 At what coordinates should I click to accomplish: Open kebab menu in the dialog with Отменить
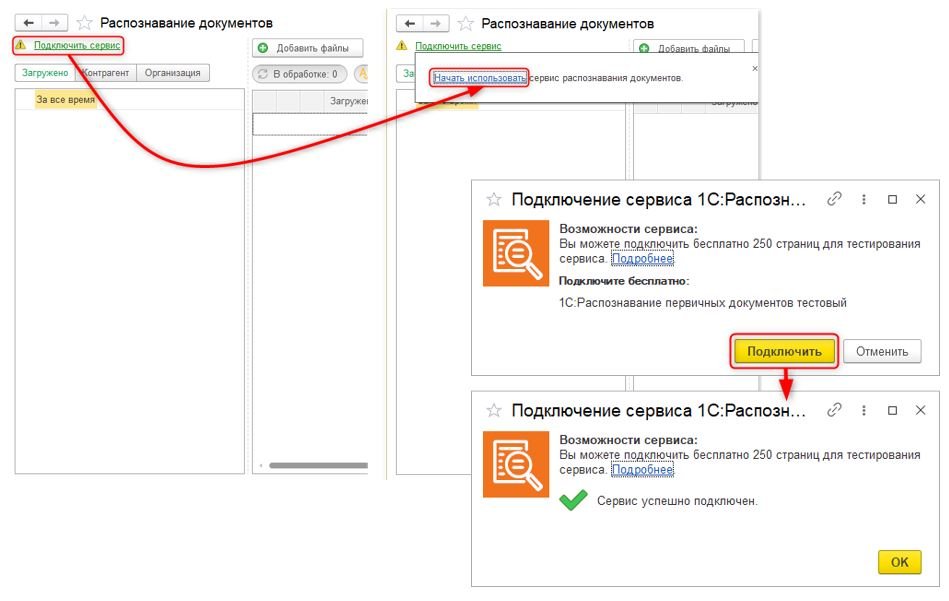(864, 199)
